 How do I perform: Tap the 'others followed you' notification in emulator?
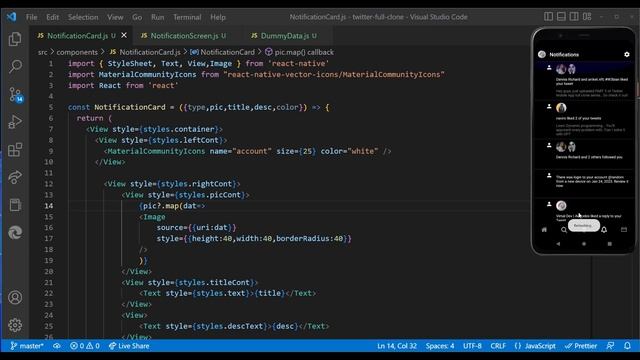(x=584, y=154)
